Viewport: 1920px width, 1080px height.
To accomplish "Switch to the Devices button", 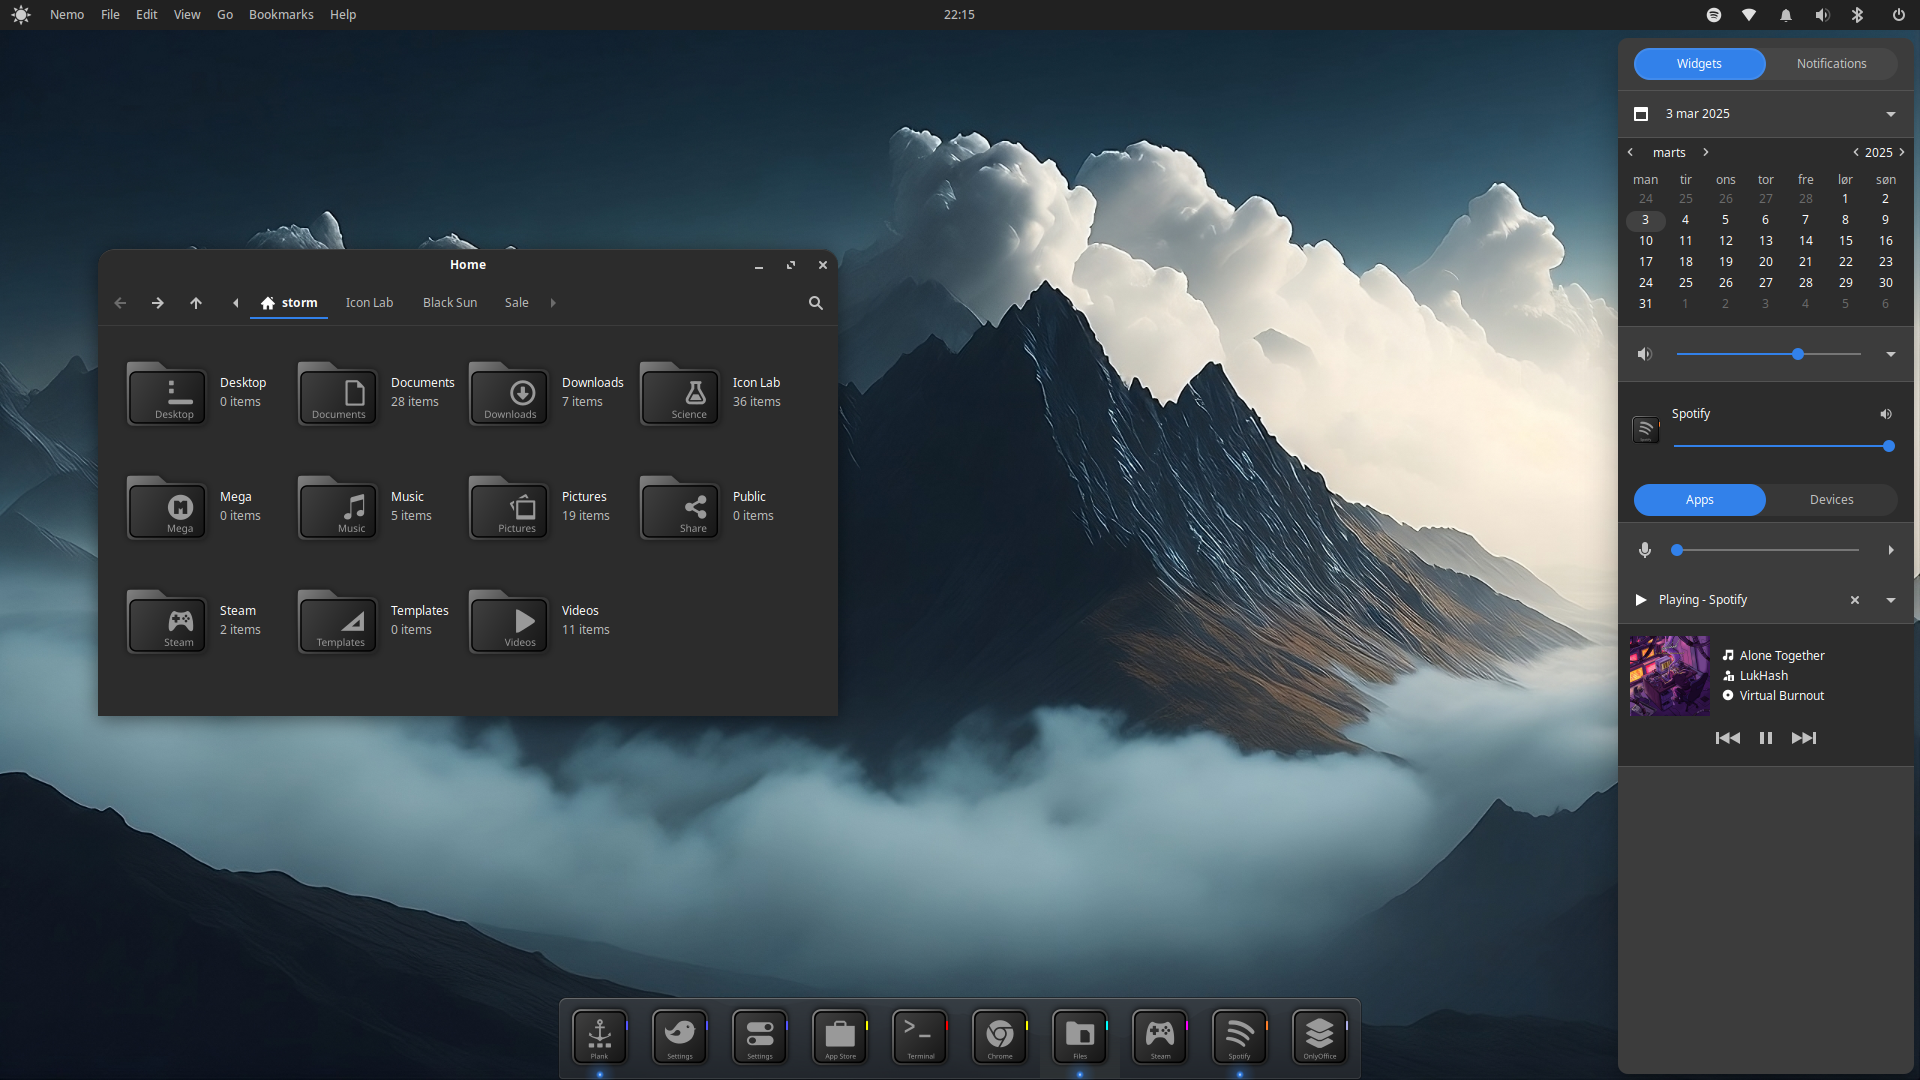I will point(1831,500).
